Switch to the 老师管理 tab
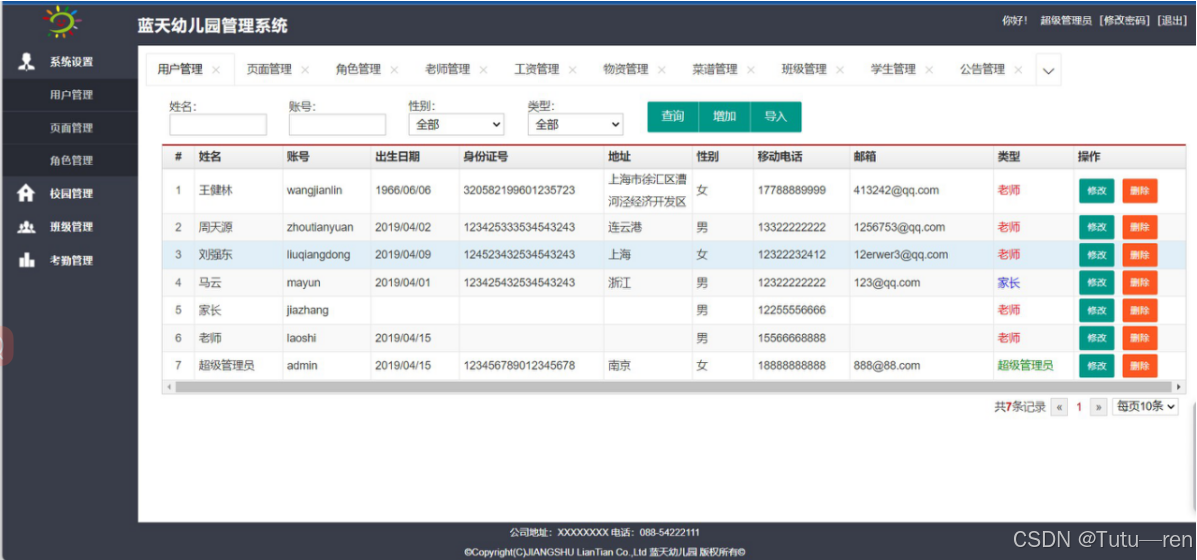This screenshot has width=1197, height=560. point(447,69)
